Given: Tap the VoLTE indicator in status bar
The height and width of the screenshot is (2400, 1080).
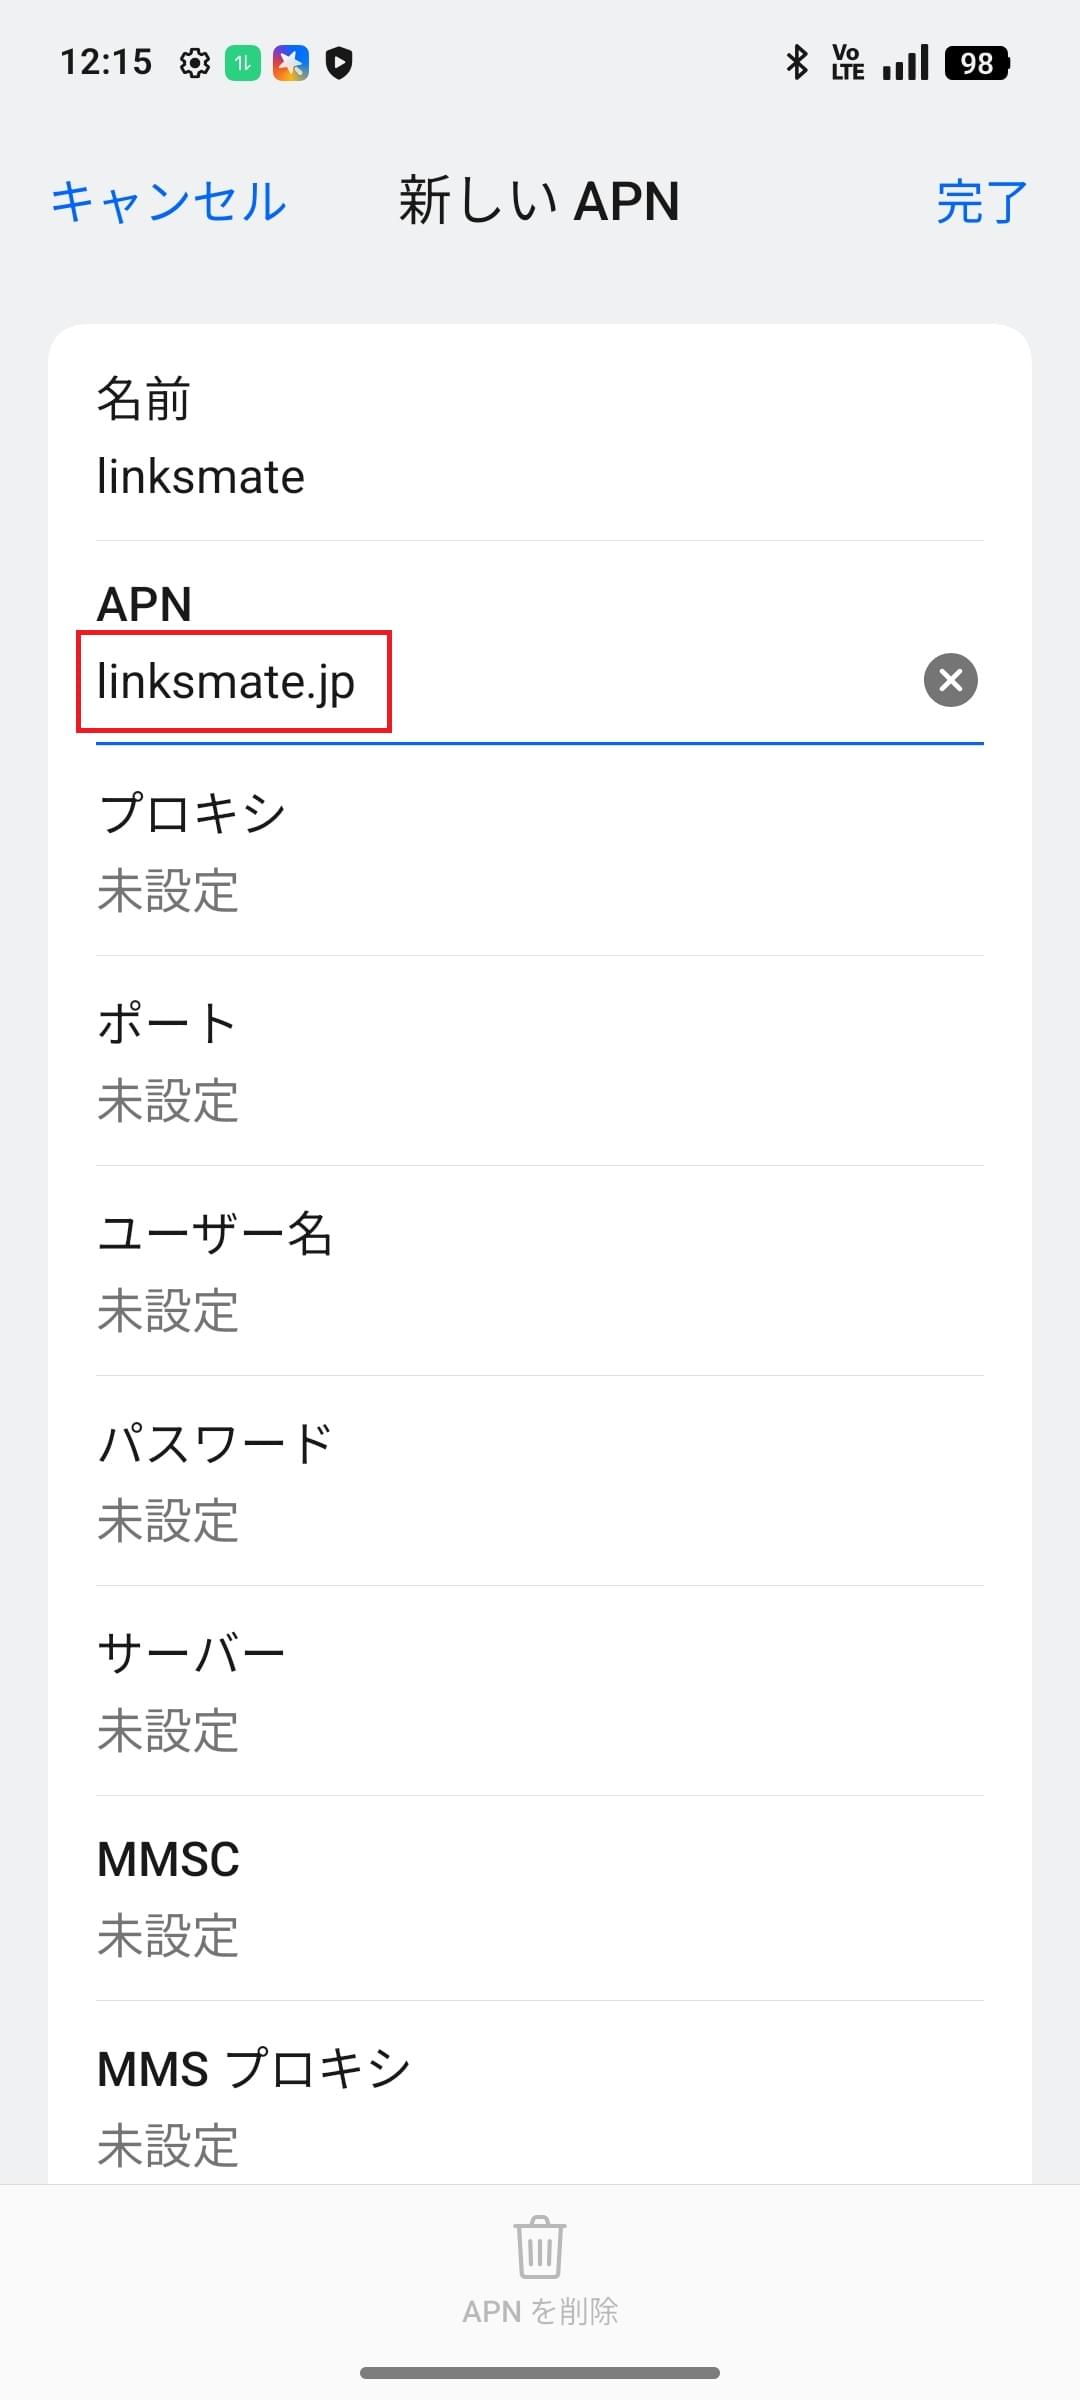Looking at the screenshot, I should coord(846,62).
